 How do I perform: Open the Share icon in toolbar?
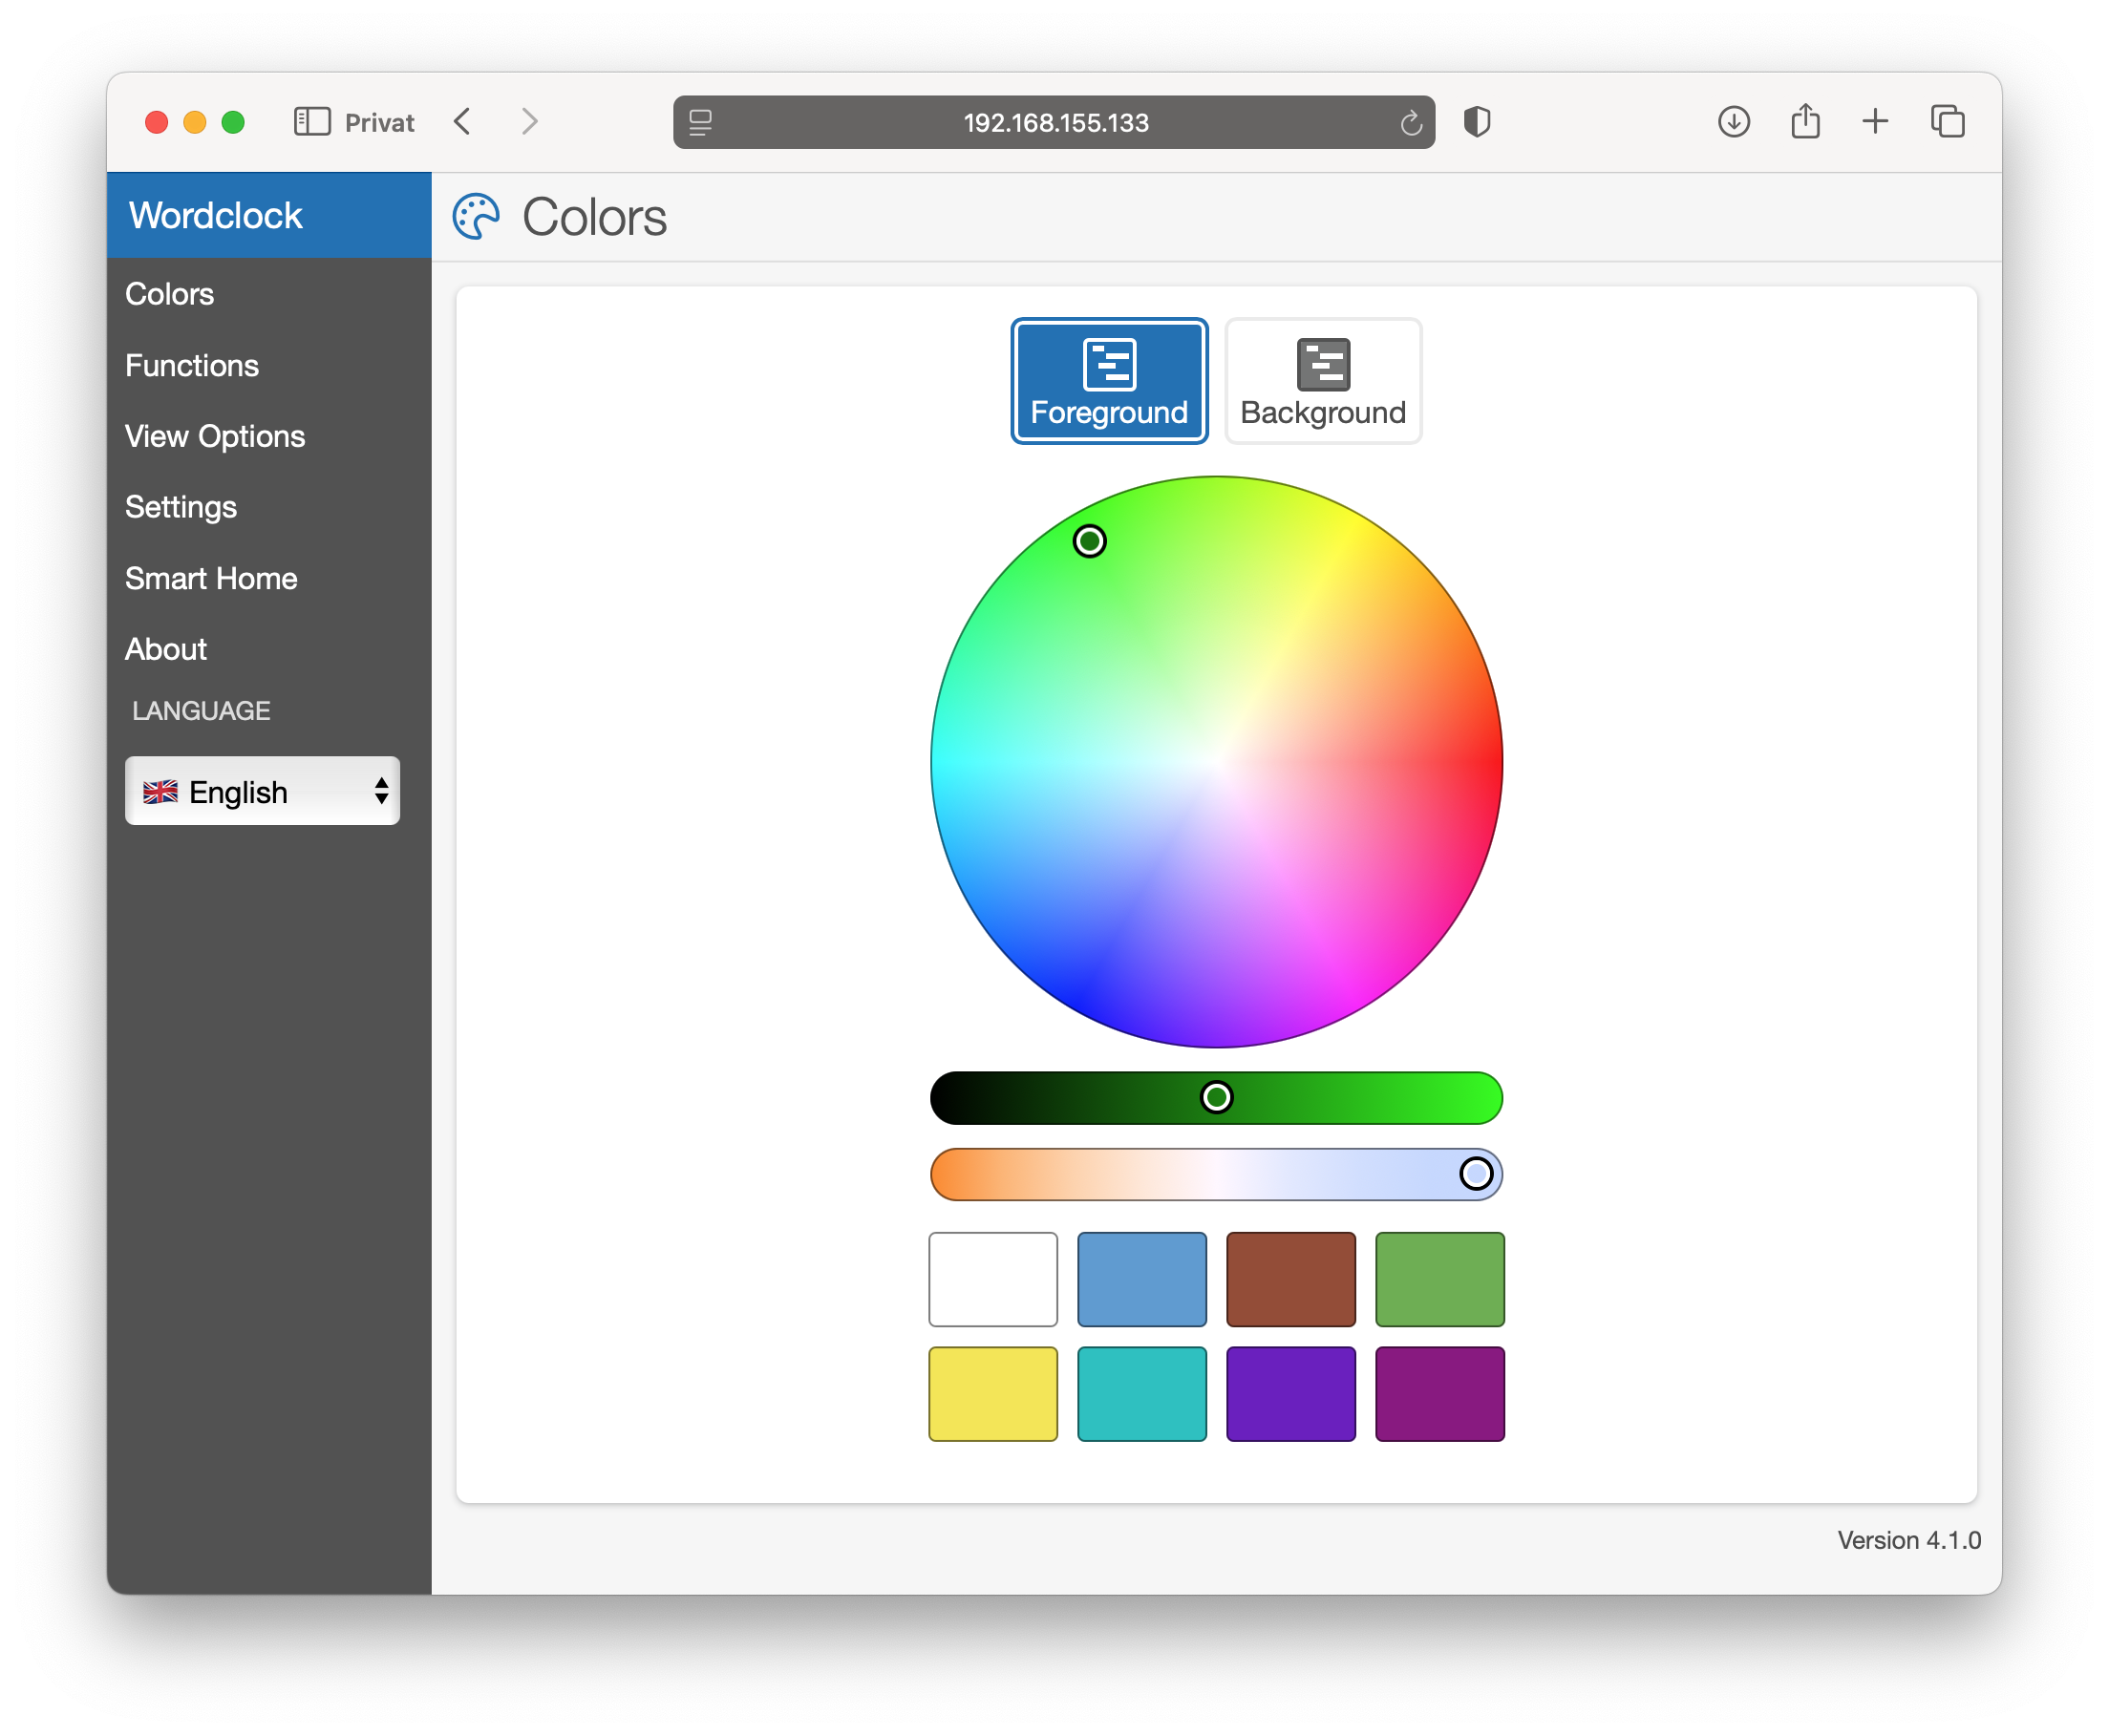1805,122
